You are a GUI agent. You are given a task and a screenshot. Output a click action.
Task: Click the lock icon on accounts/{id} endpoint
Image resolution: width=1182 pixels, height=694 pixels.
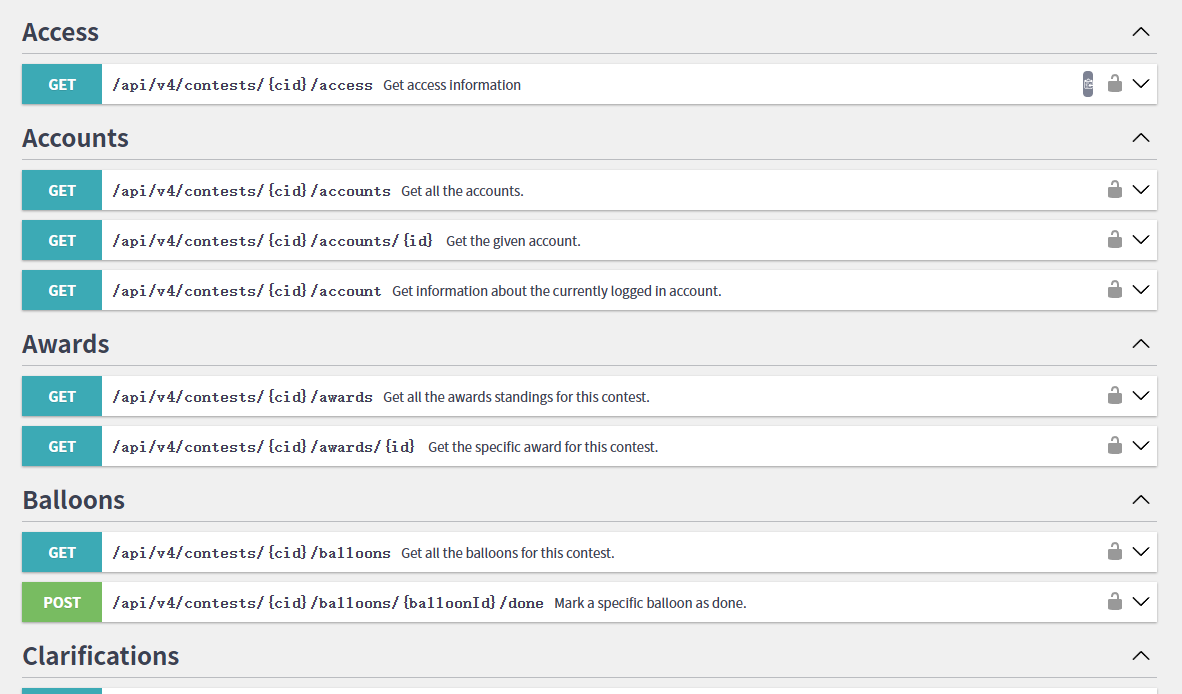tap(1115, 240)
